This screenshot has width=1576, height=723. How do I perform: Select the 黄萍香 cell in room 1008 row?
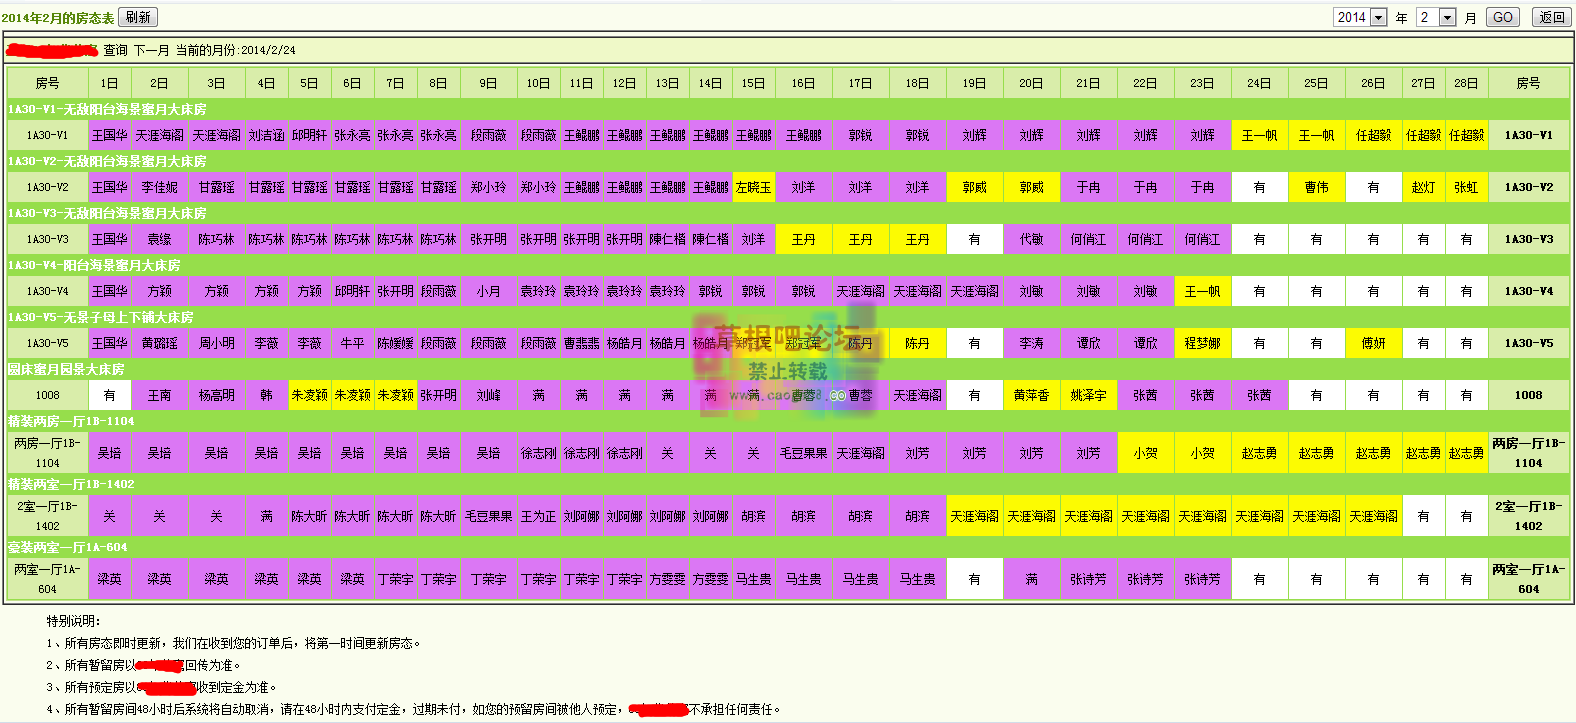pos(1031,395)
